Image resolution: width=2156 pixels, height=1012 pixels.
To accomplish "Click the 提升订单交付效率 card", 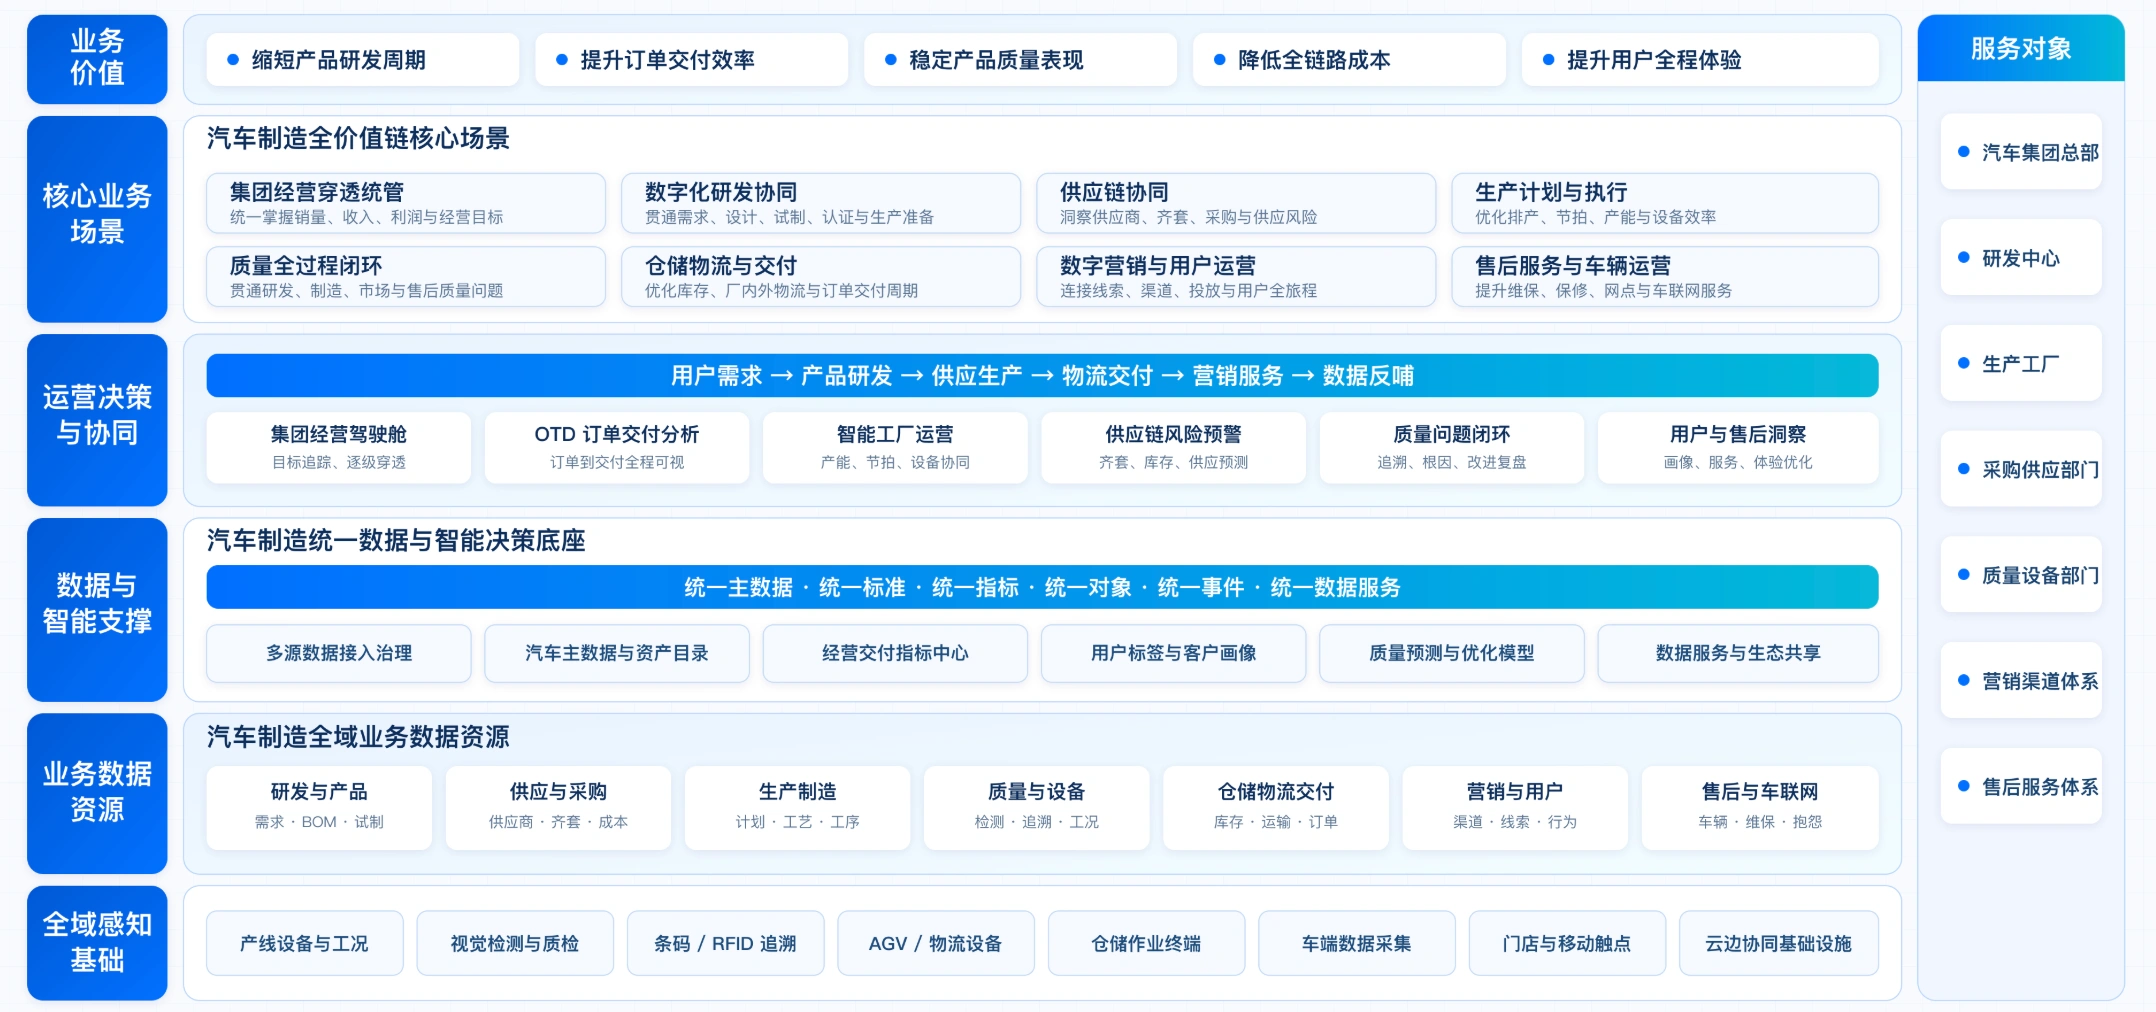I will point(692,60).
